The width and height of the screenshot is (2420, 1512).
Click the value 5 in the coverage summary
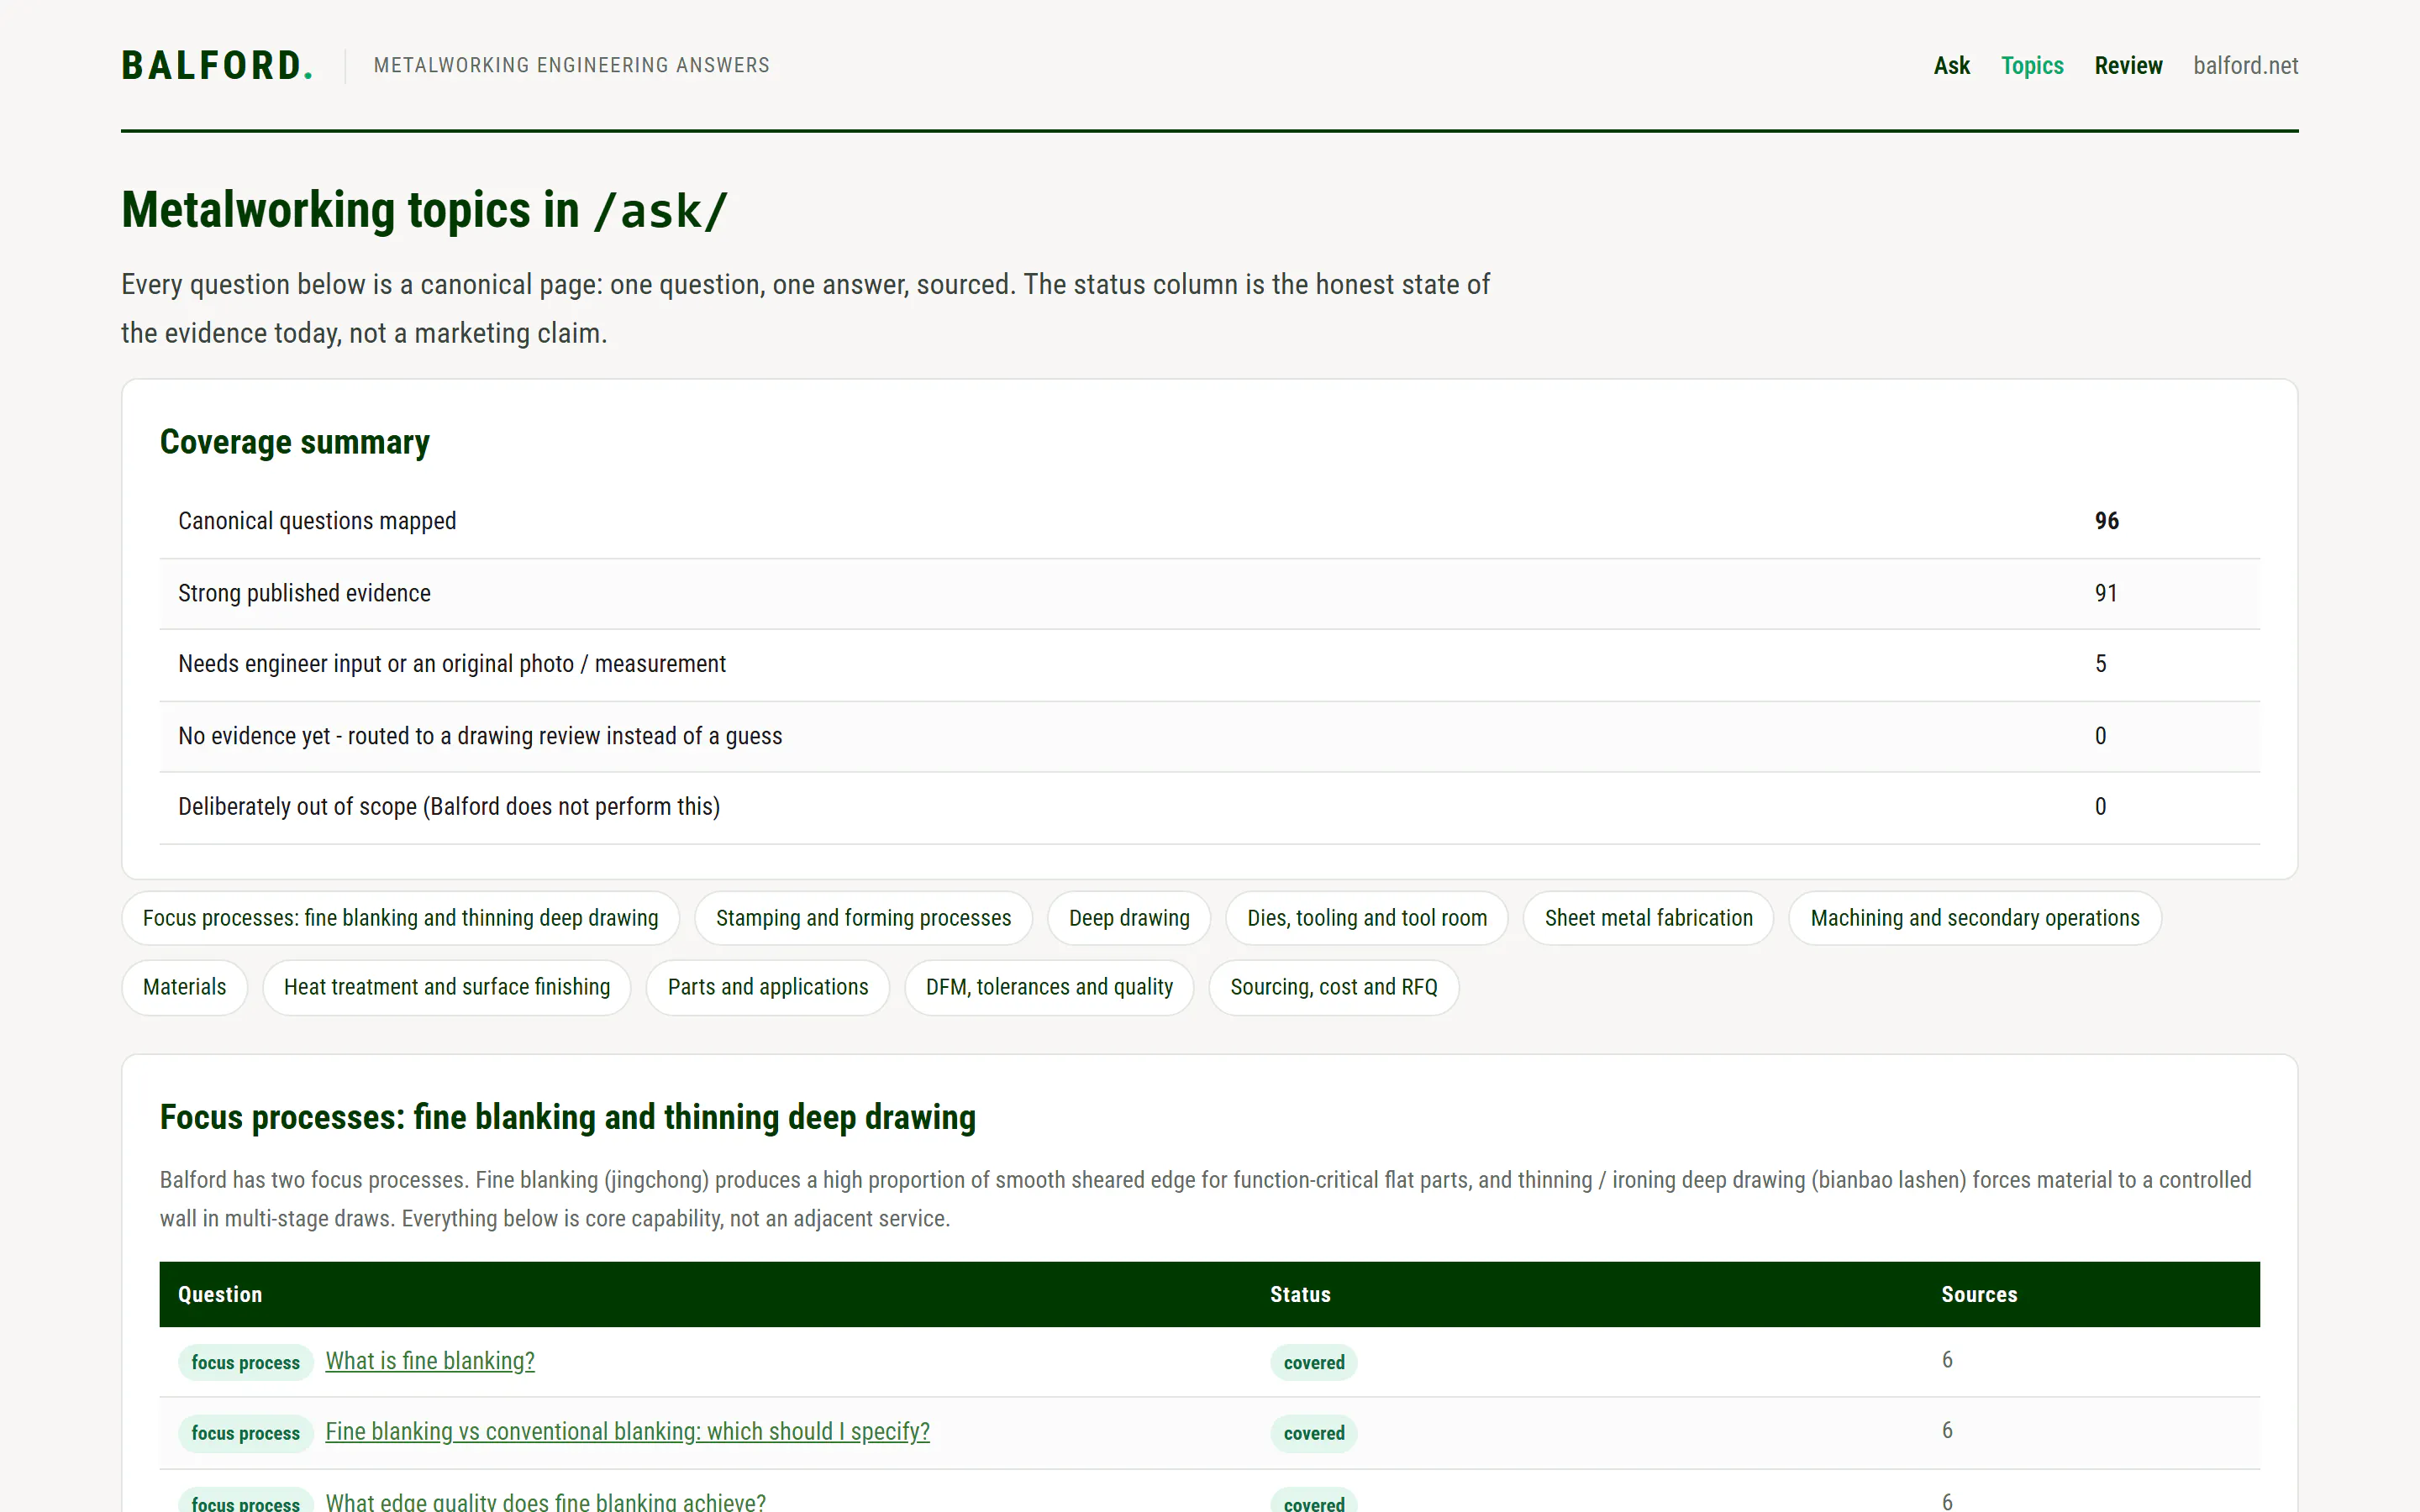pyautogui.click(x=2100, y=664)
